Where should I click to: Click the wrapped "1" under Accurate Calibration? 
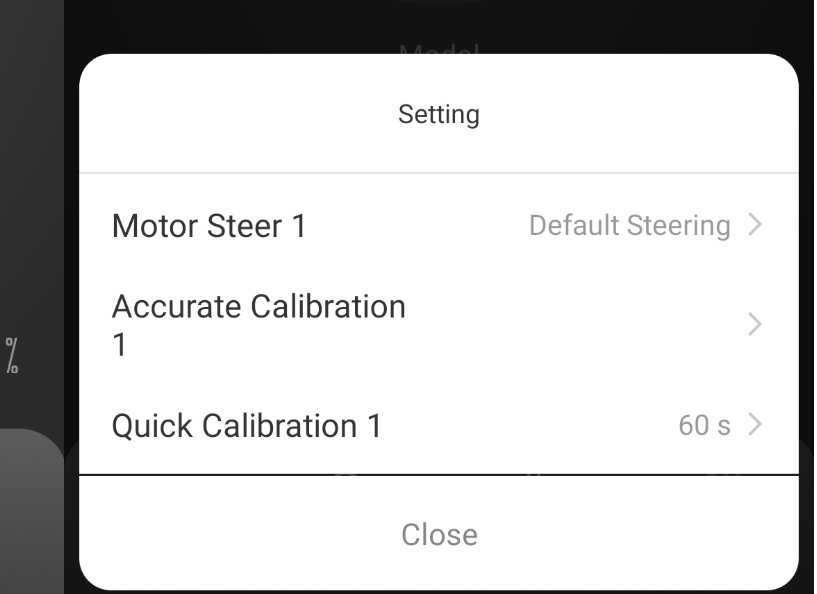pos(119,345)
